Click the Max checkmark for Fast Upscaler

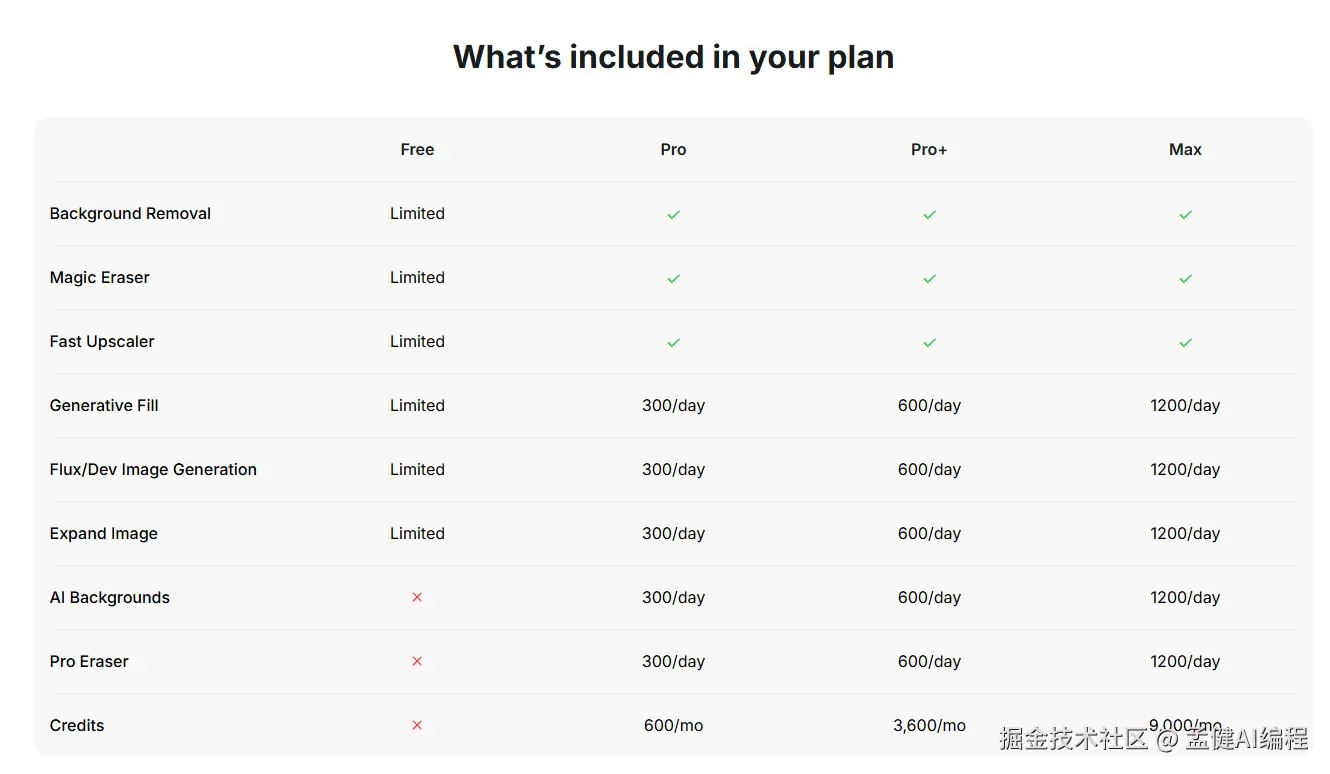pos(1185,342)
